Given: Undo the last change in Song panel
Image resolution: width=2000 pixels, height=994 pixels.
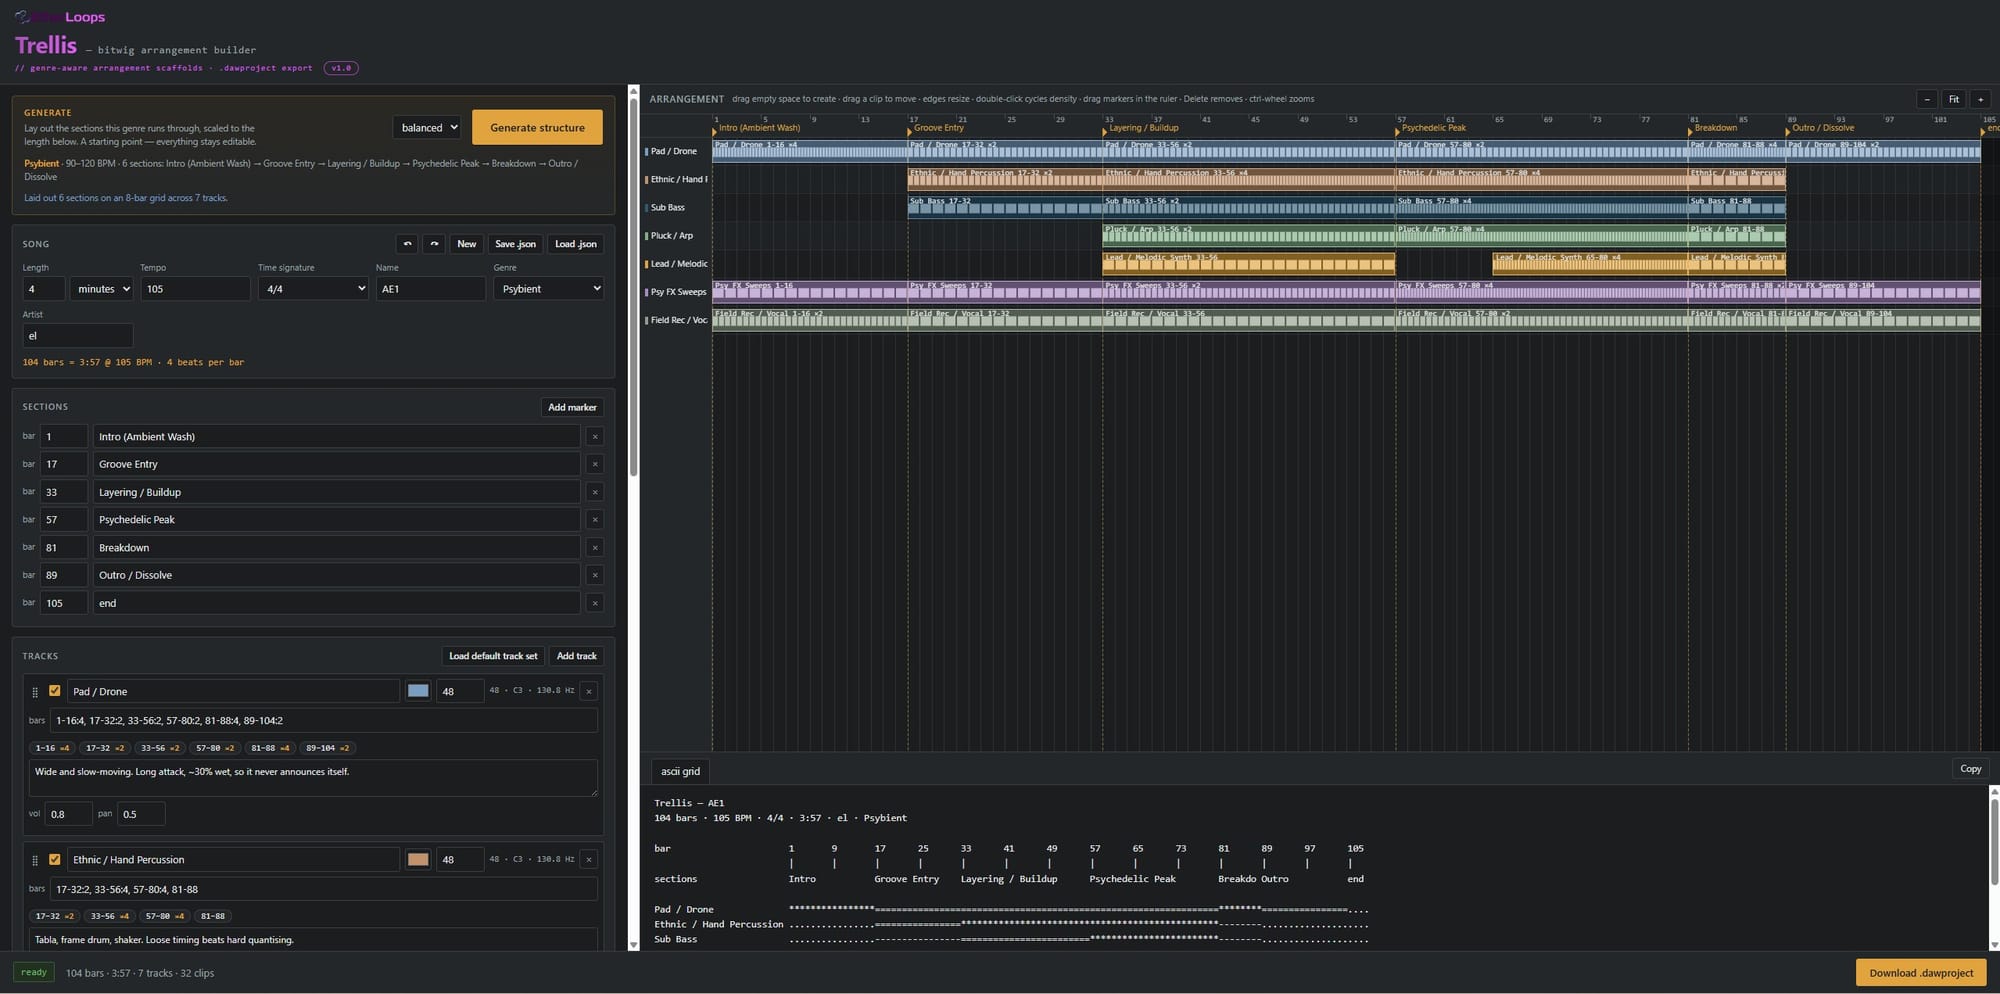Looking at the screenshot, I should click(407, 244).
